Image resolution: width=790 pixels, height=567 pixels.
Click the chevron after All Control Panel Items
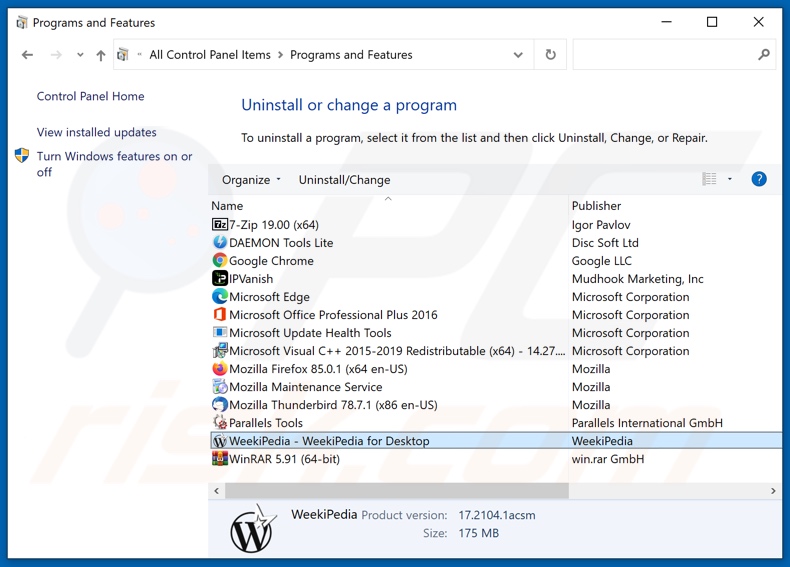(281, 54)
